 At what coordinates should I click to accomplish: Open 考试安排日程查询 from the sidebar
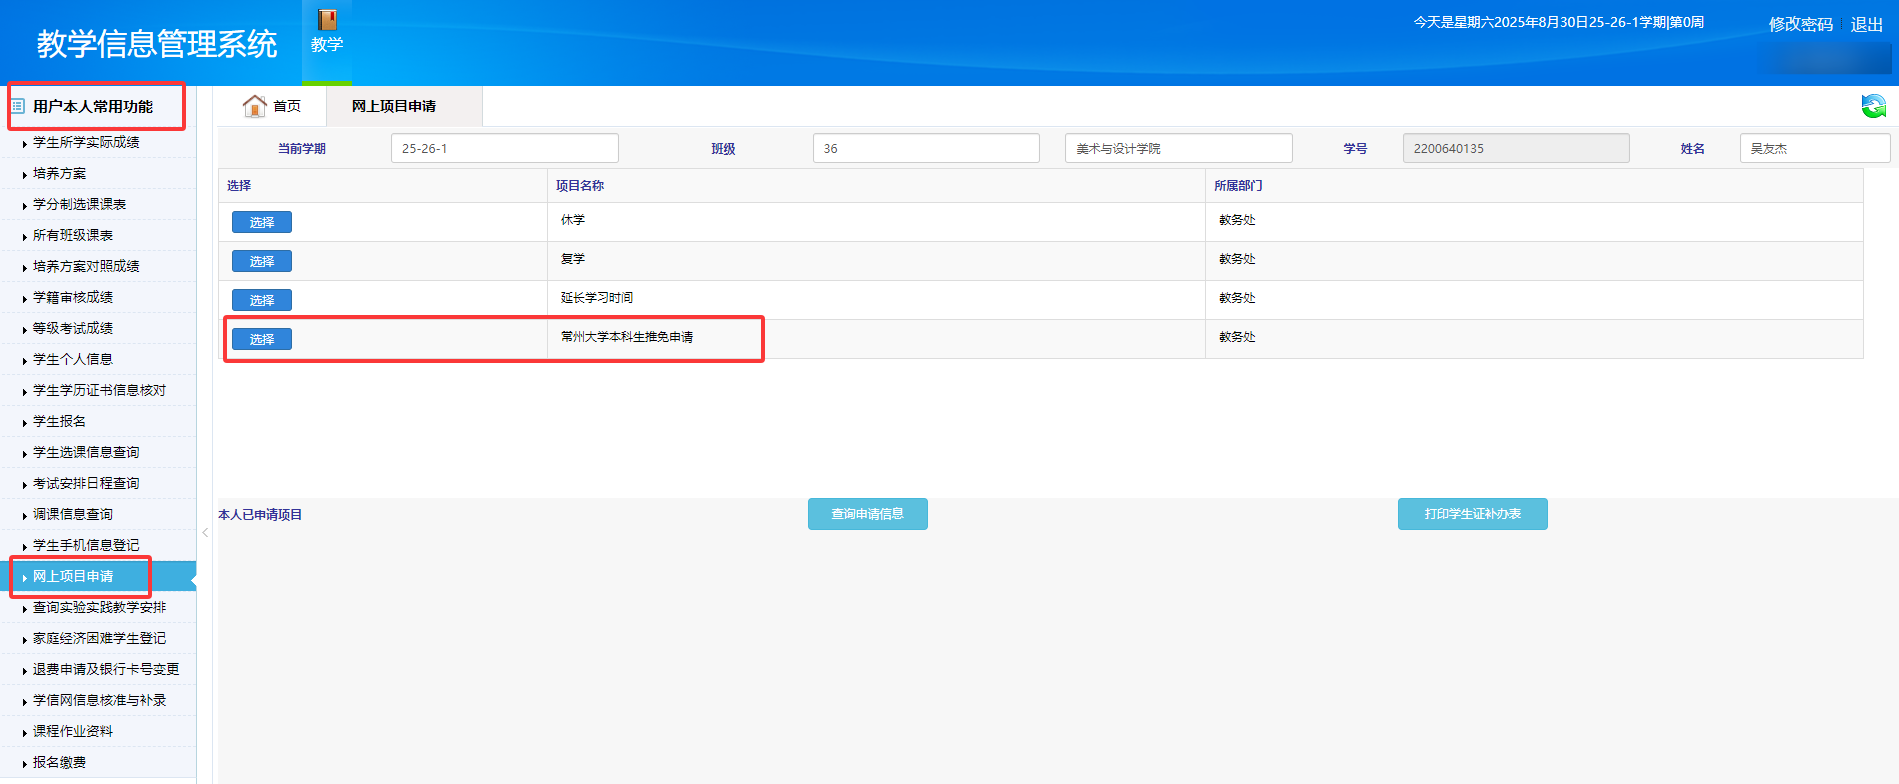tap(86, 483)
